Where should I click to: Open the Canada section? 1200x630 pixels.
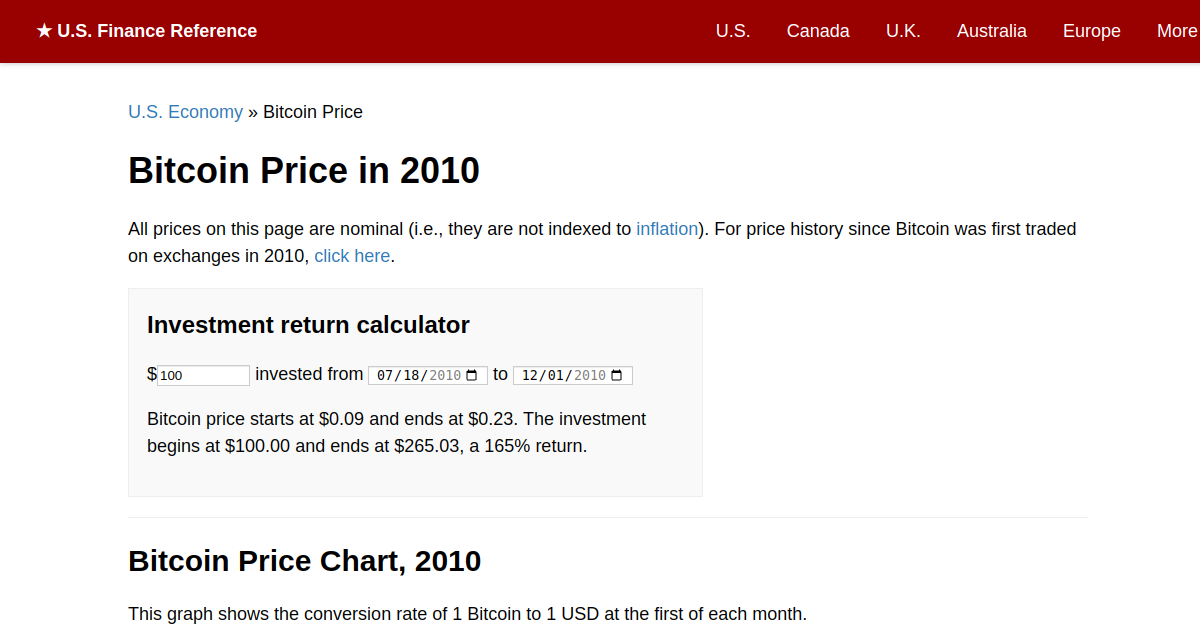(x=818, y=31)
